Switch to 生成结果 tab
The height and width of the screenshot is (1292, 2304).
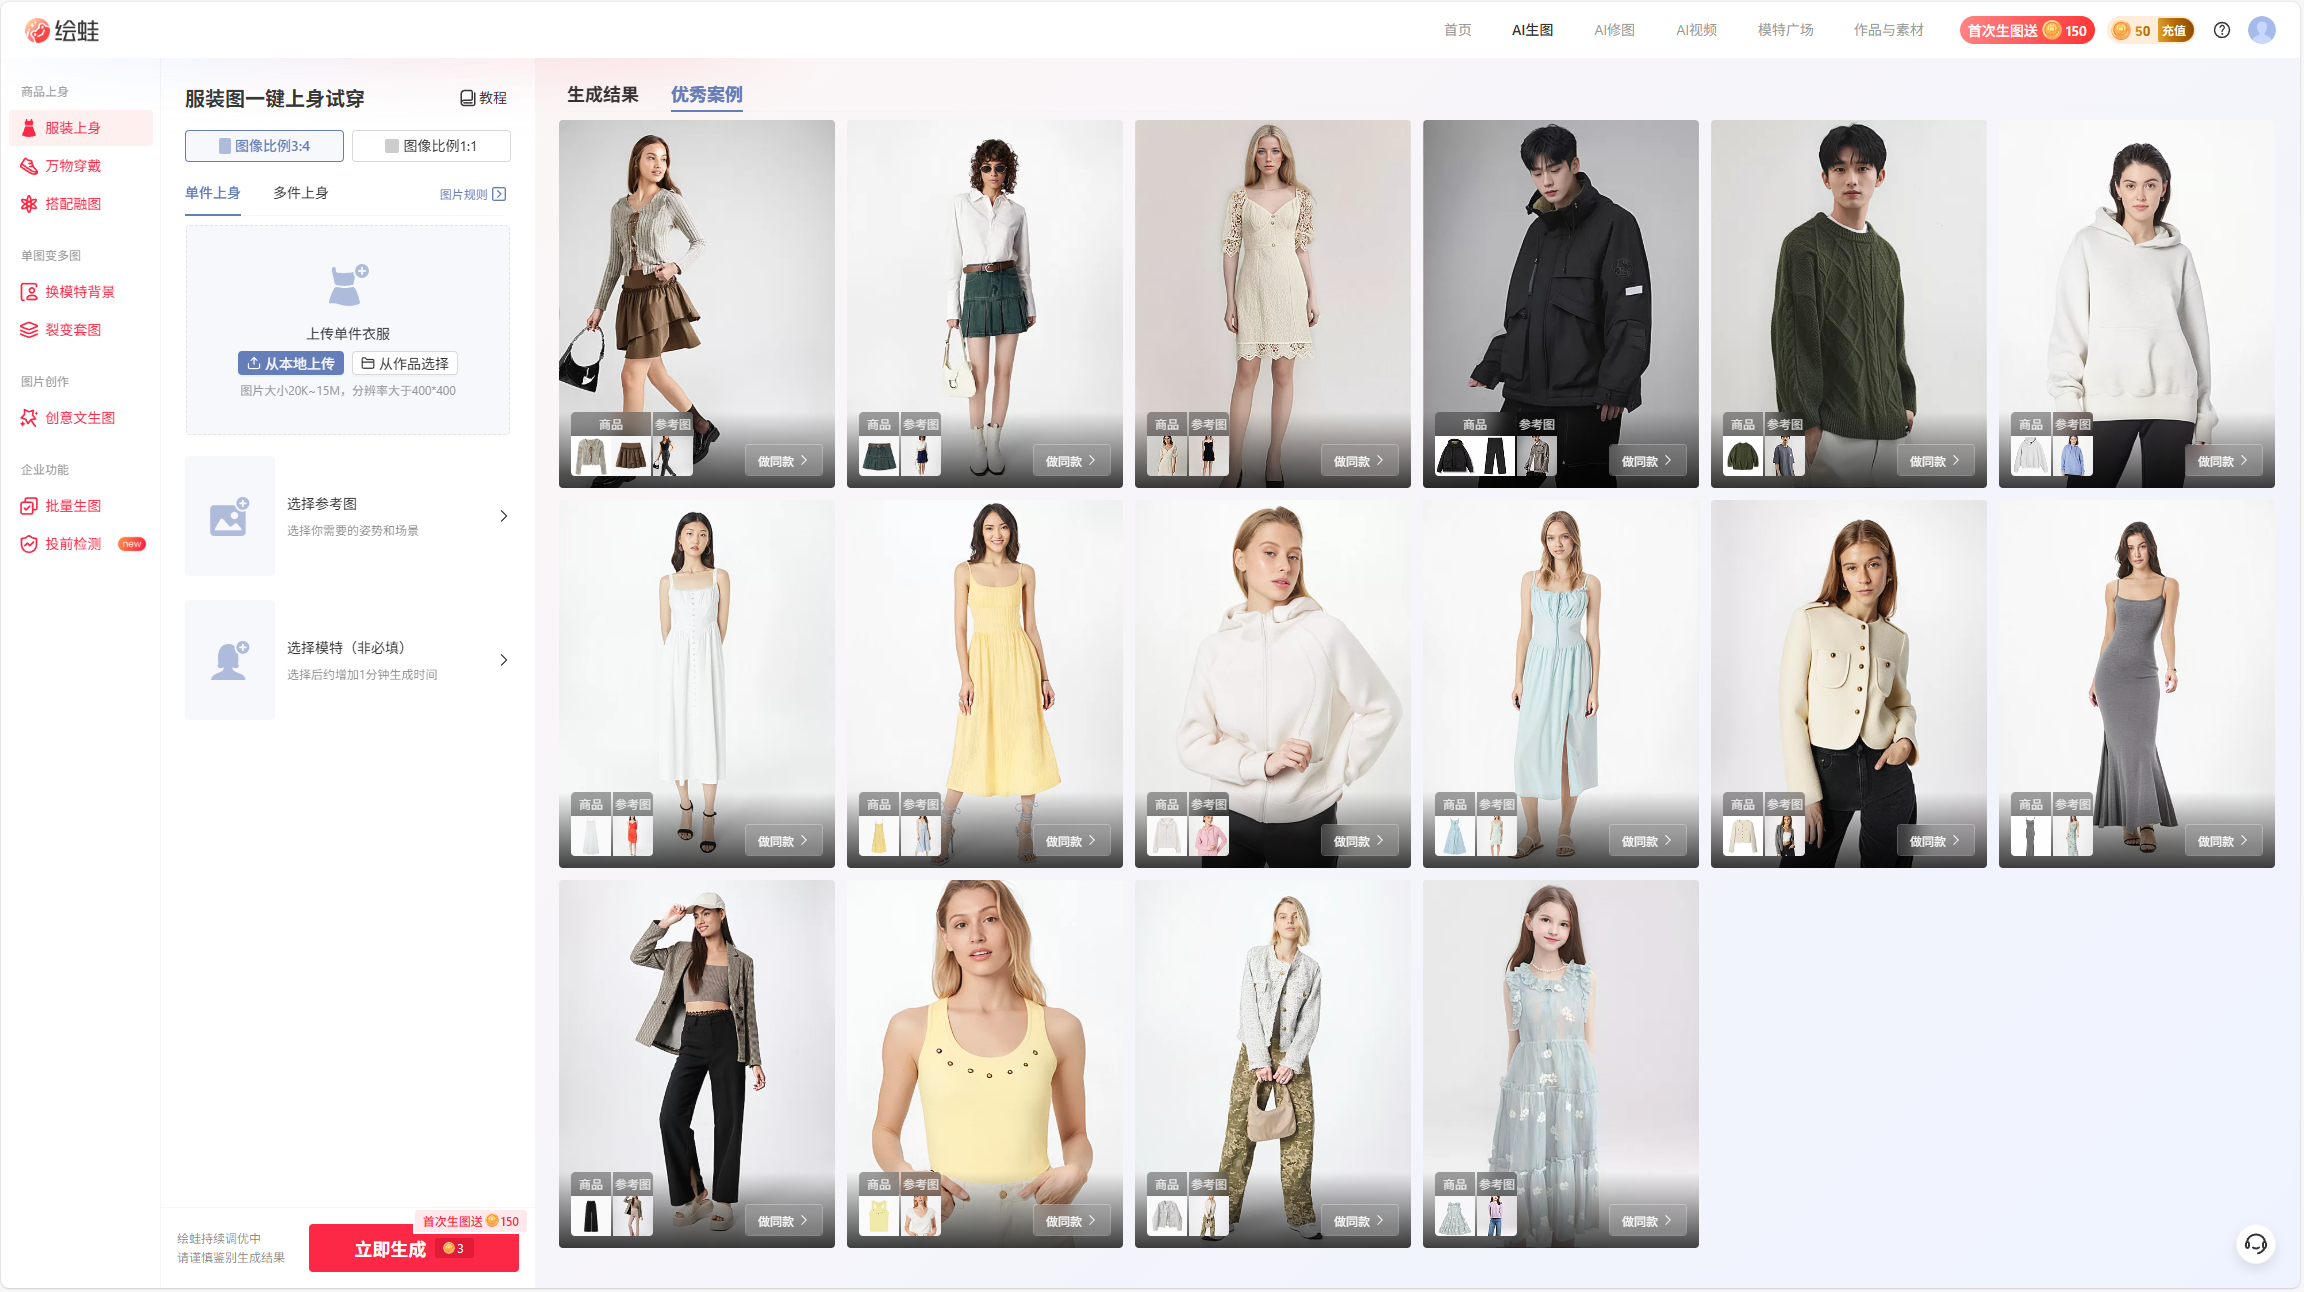[603, 95]
